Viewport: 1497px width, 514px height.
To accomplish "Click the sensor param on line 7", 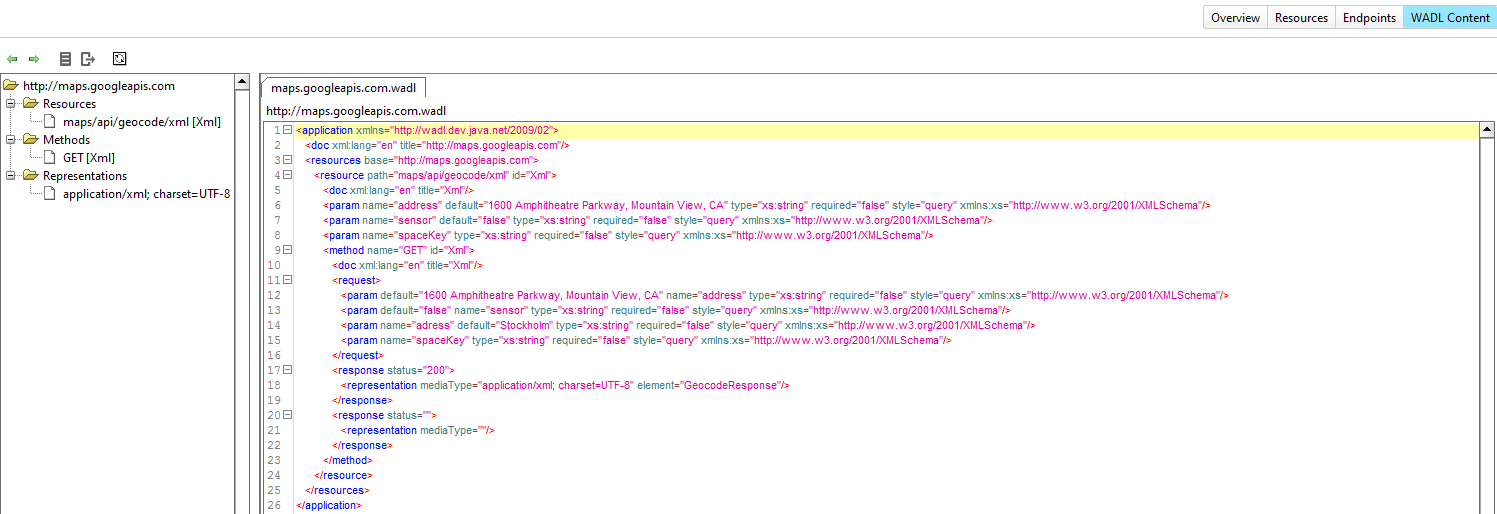I will (657, 220).
